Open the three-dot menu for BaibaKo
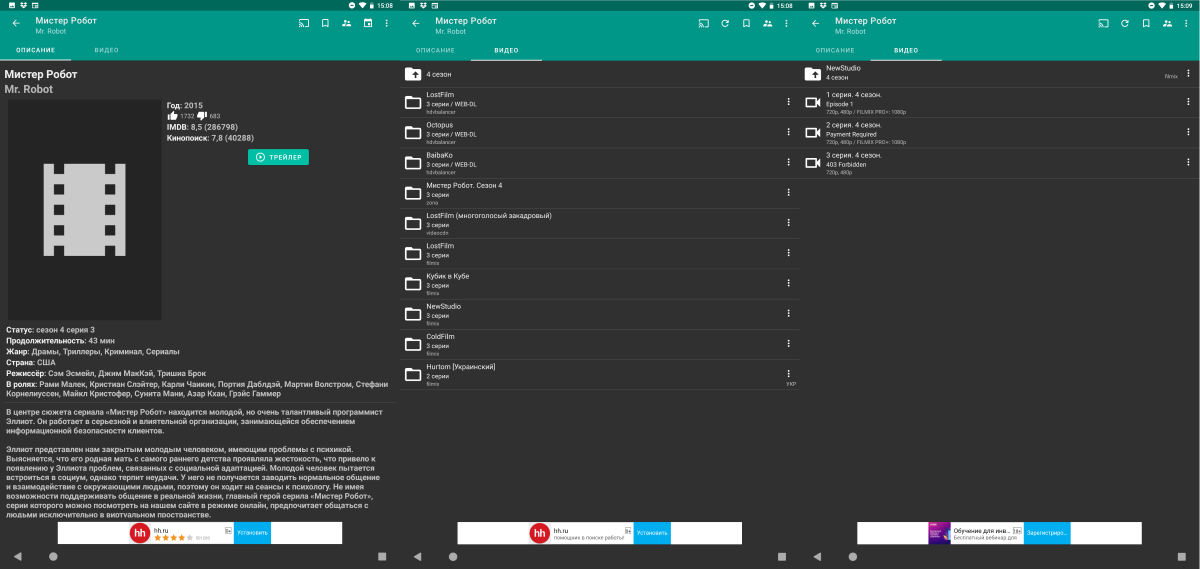The width and height of the screenshot is (1200, 569). point(788,161)
